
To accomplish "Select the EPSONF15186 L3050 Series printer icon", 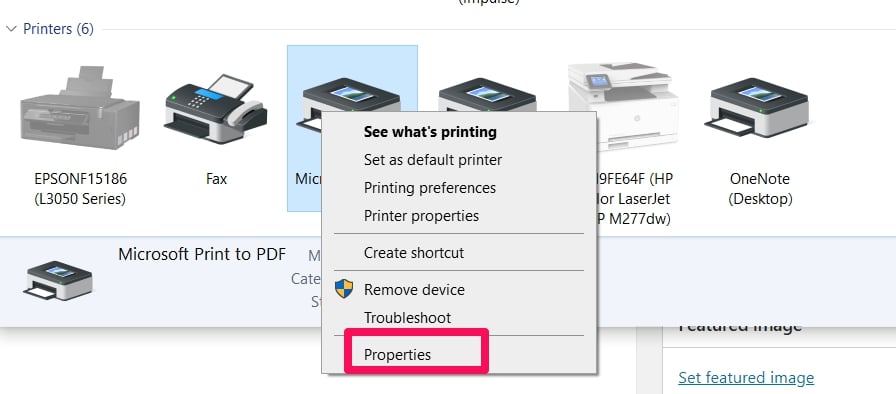I will pos(80,107).
